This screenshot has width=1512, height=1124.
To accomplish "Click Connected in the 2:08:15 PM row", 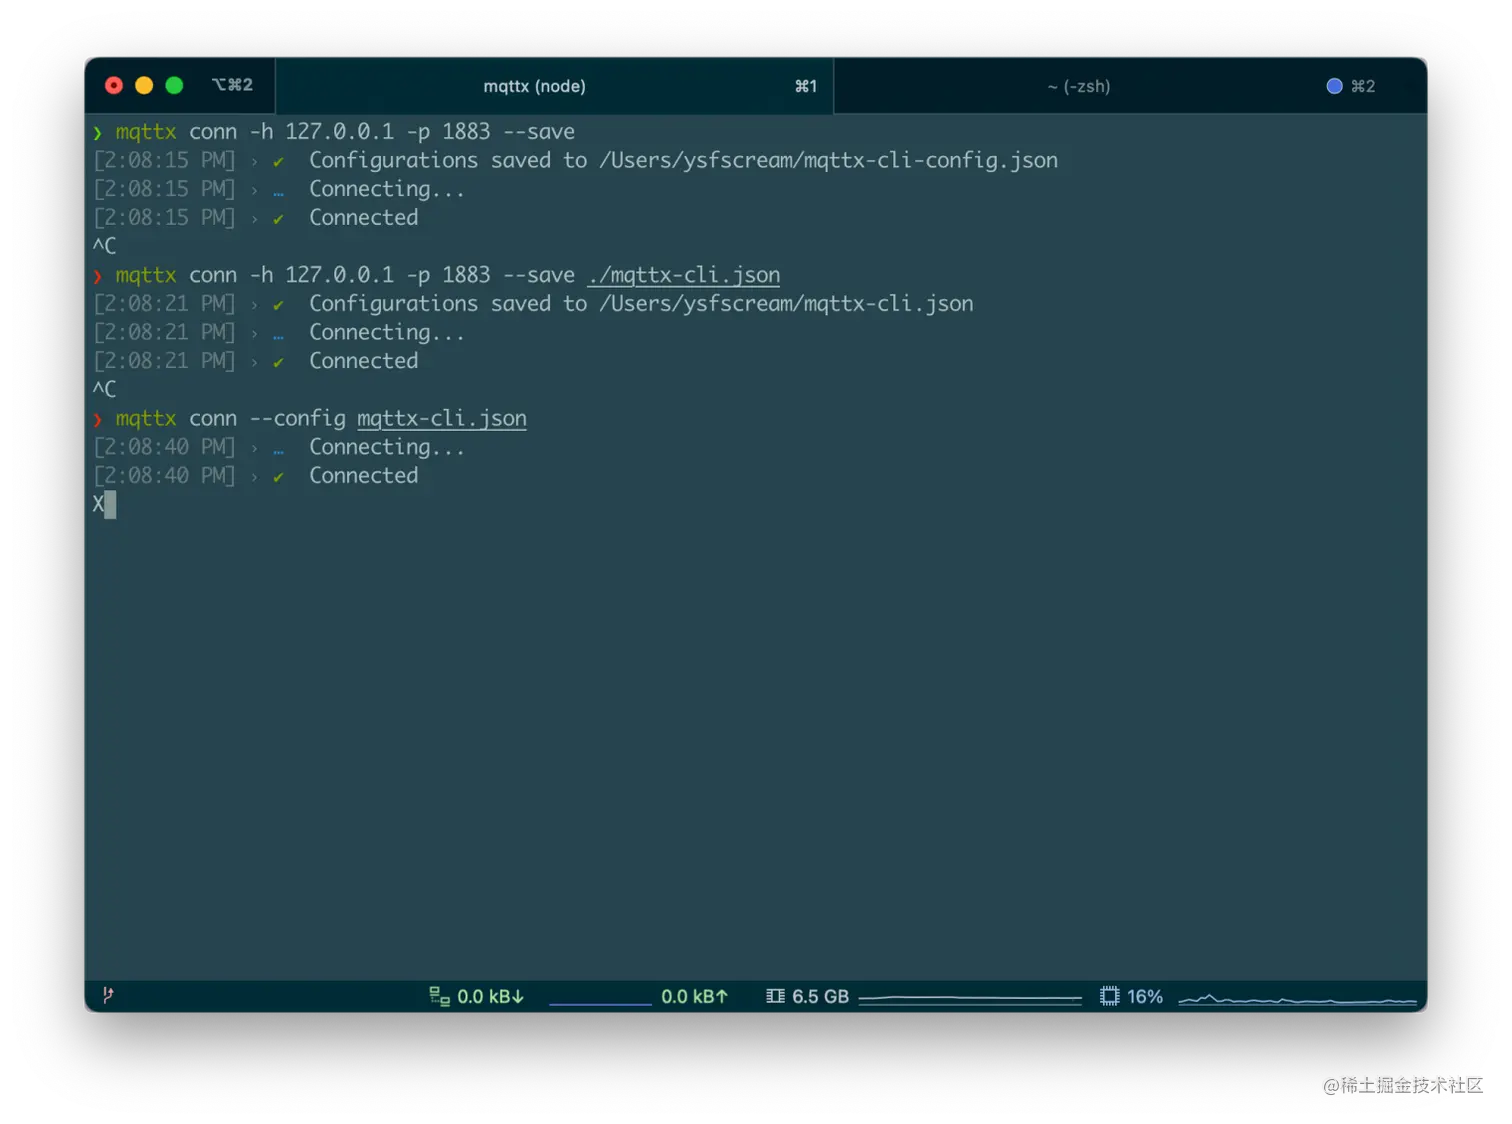I will point(364,217).
